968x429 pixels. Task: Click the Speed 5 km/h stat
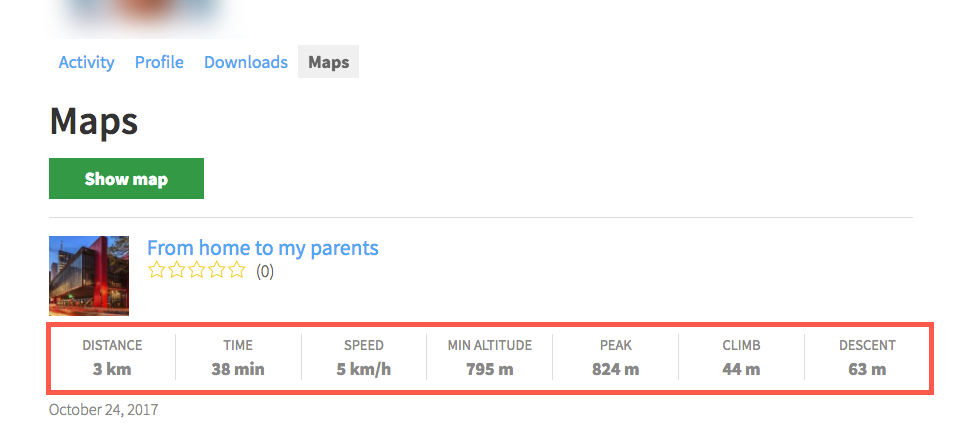coord(364,357)
